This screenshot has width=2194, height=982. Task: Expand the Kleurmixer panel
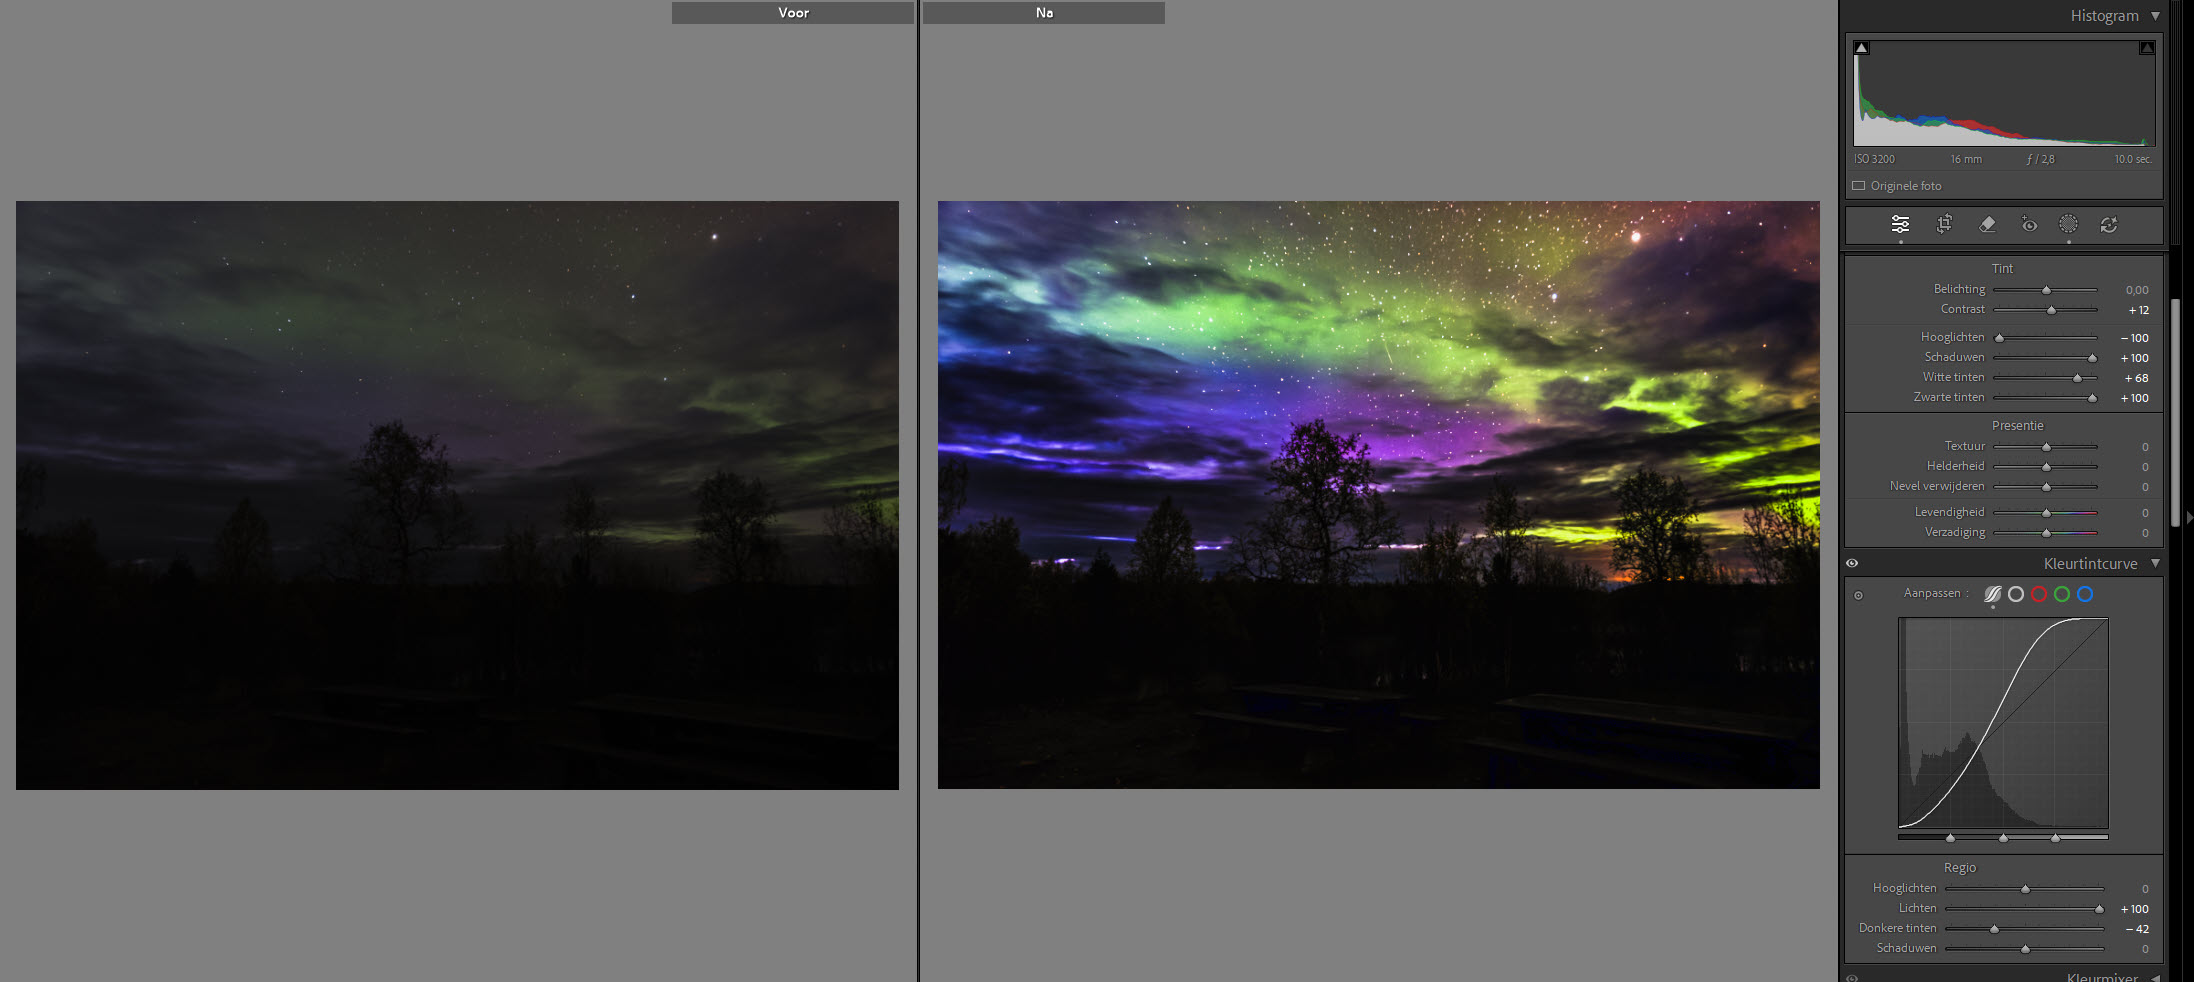(2155, 977)
